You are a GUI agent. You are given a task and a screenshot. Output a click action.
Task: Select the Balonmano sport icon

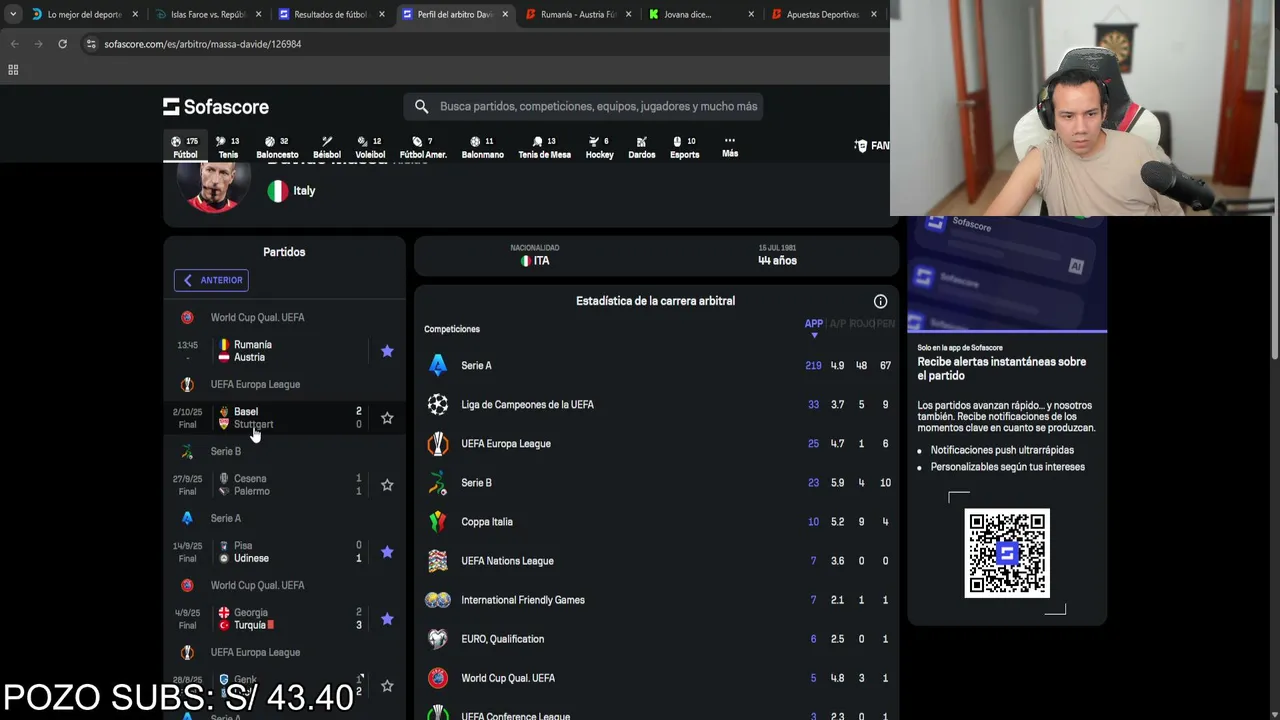pyautogui.click(x=482, y=147)
